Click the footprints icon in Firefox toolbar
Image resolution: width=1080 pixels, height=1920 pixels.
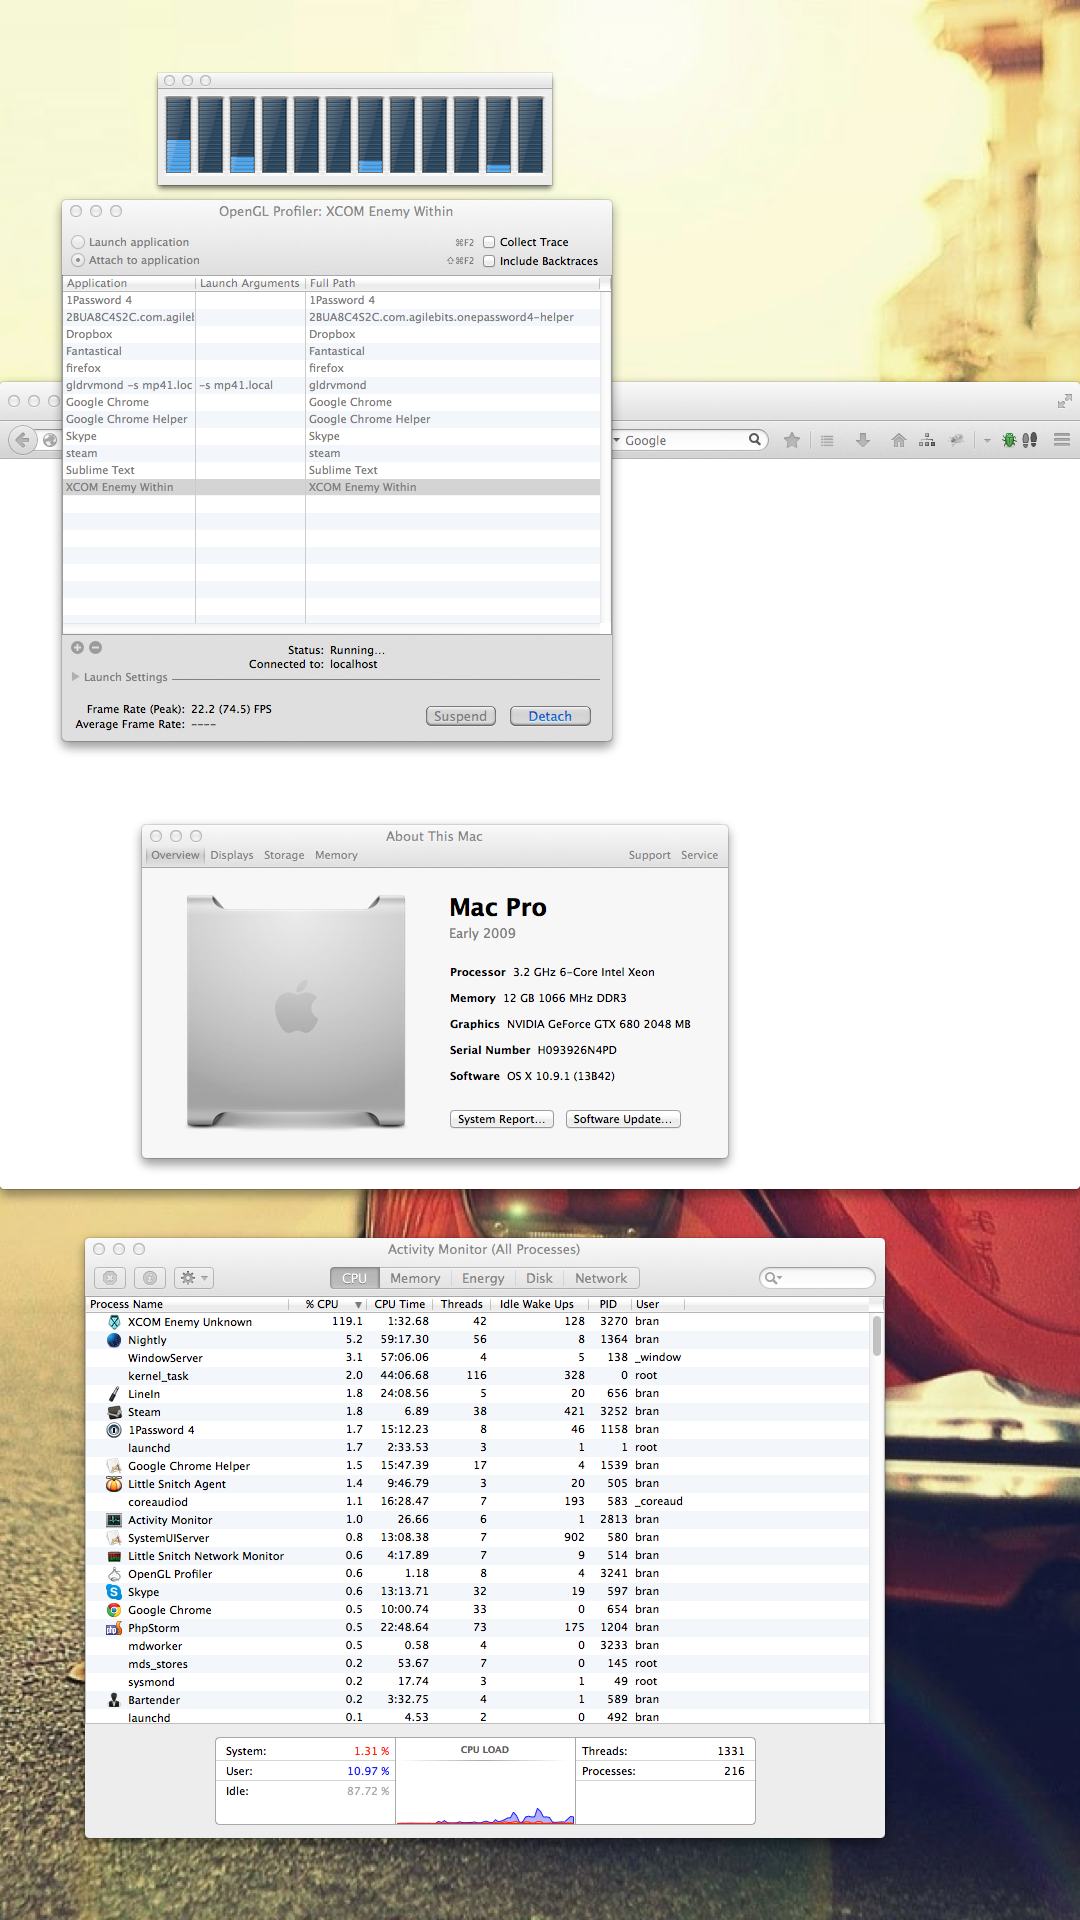(x=1030, y=440)
